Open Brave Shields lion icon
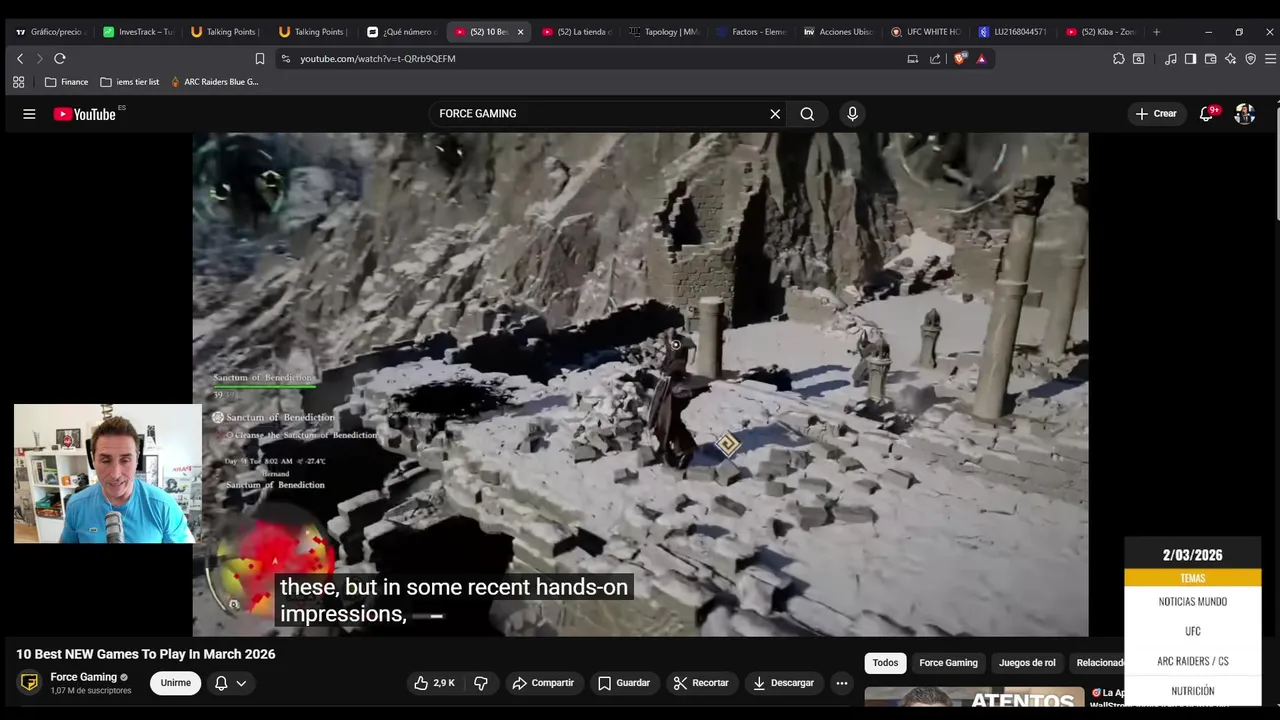Image resolution: width=1280 pixels, height=720 pixels. pyautogui.click(x=960, y=59)
